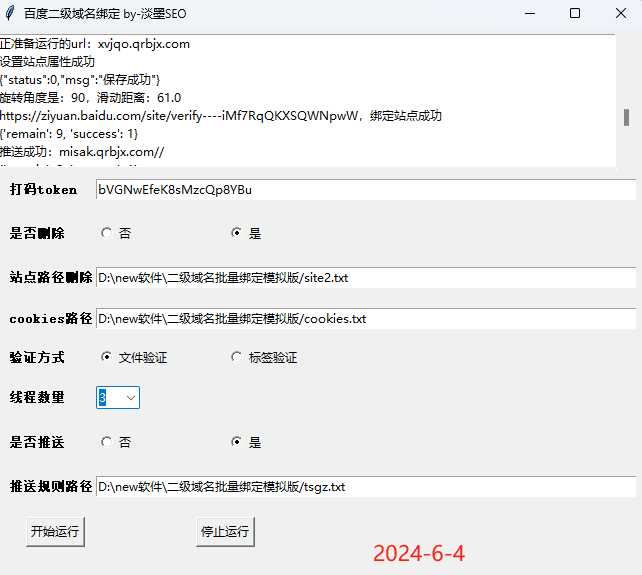
Task: Focus the 打码token input field
Action: [366, 190]
